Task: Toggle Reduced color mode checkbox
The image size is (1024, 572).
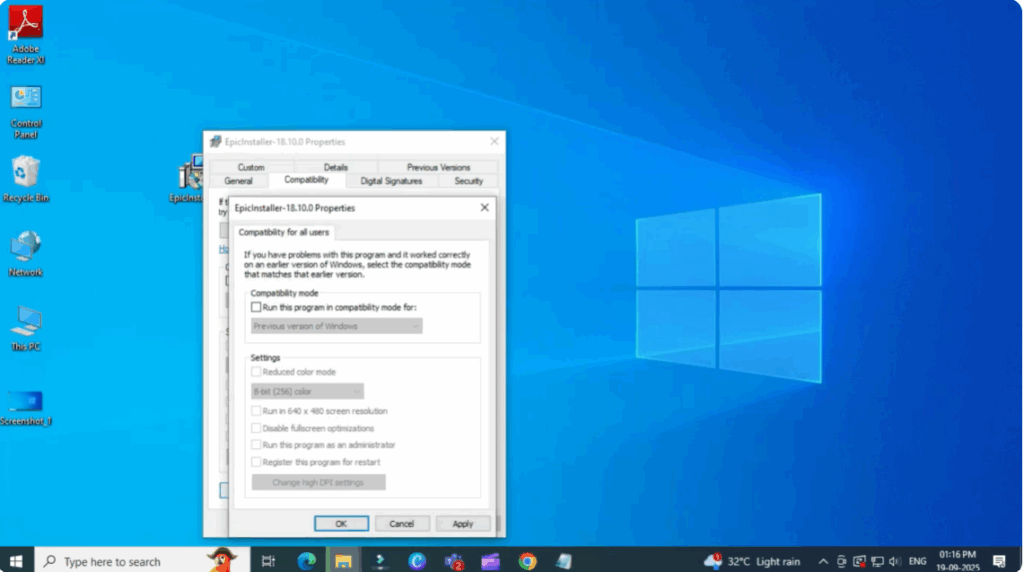Action: (256, 372)
